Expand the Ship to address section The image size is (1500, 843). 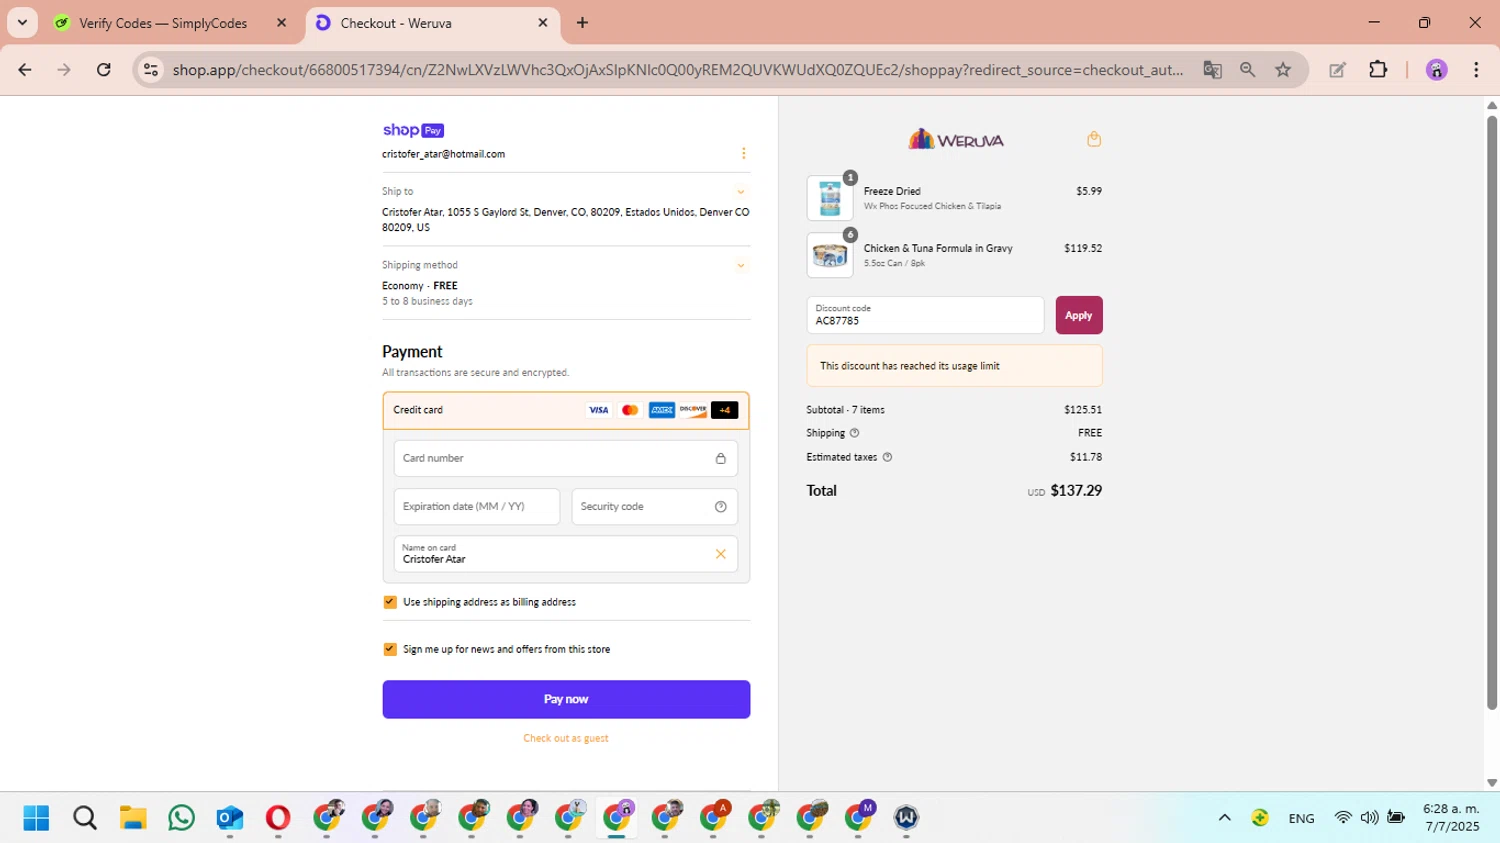741,191
